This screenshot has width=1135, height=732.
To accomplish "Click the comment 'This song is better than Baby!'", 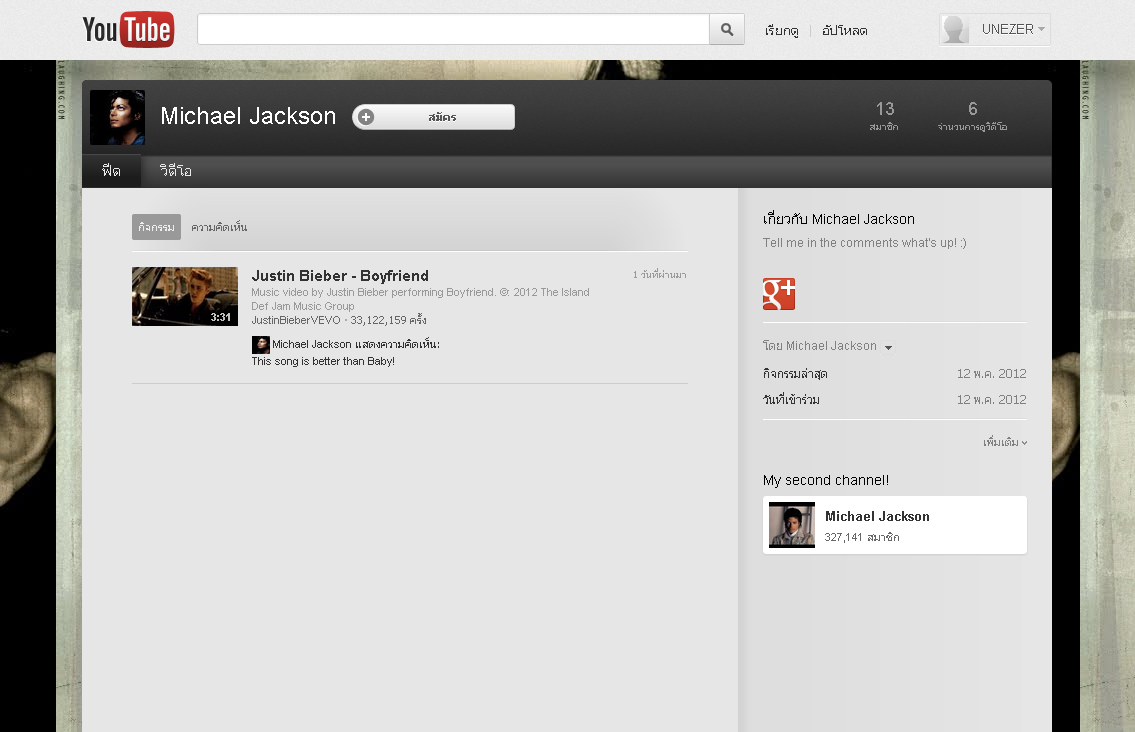I will click(x=323, y=361).
